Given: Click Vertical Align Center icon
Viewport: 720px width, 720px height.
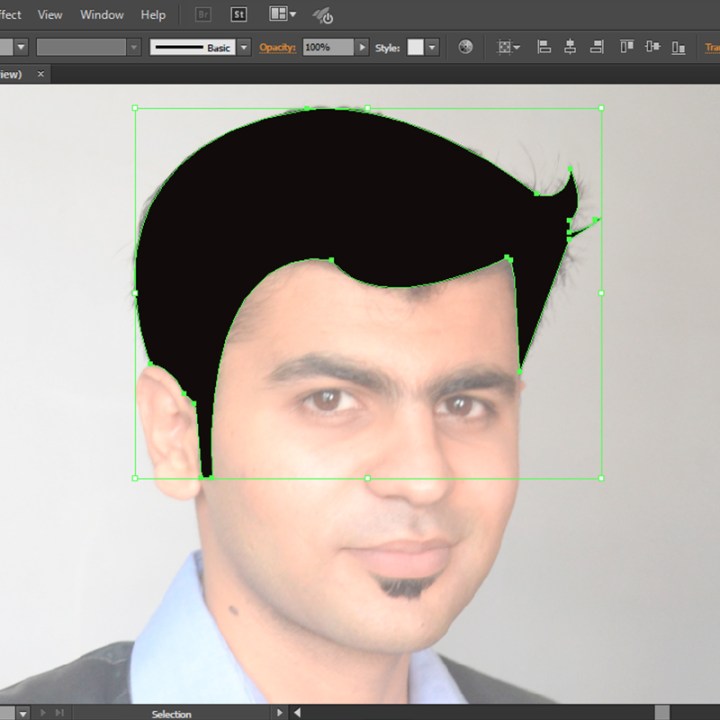Looking at the screenshot, I should coord(653,47).
